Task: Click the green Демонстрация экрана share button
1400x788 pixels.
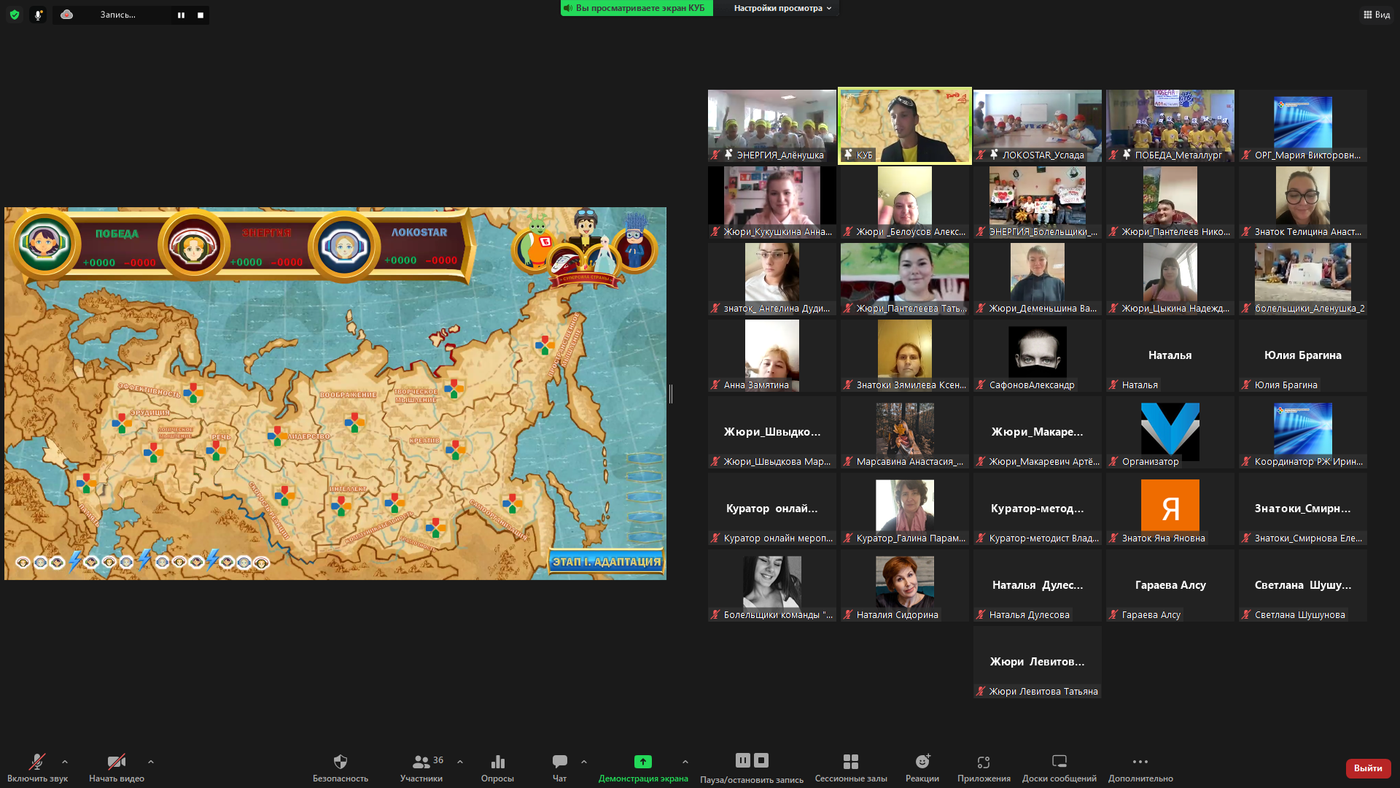Action: pyautogui.click(x=643, y=762)
